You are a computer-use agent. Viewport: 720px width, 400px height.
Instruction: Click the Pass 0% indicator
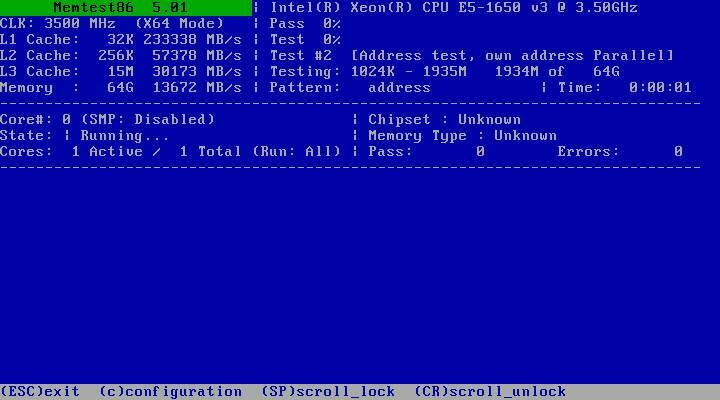(305, 23)
